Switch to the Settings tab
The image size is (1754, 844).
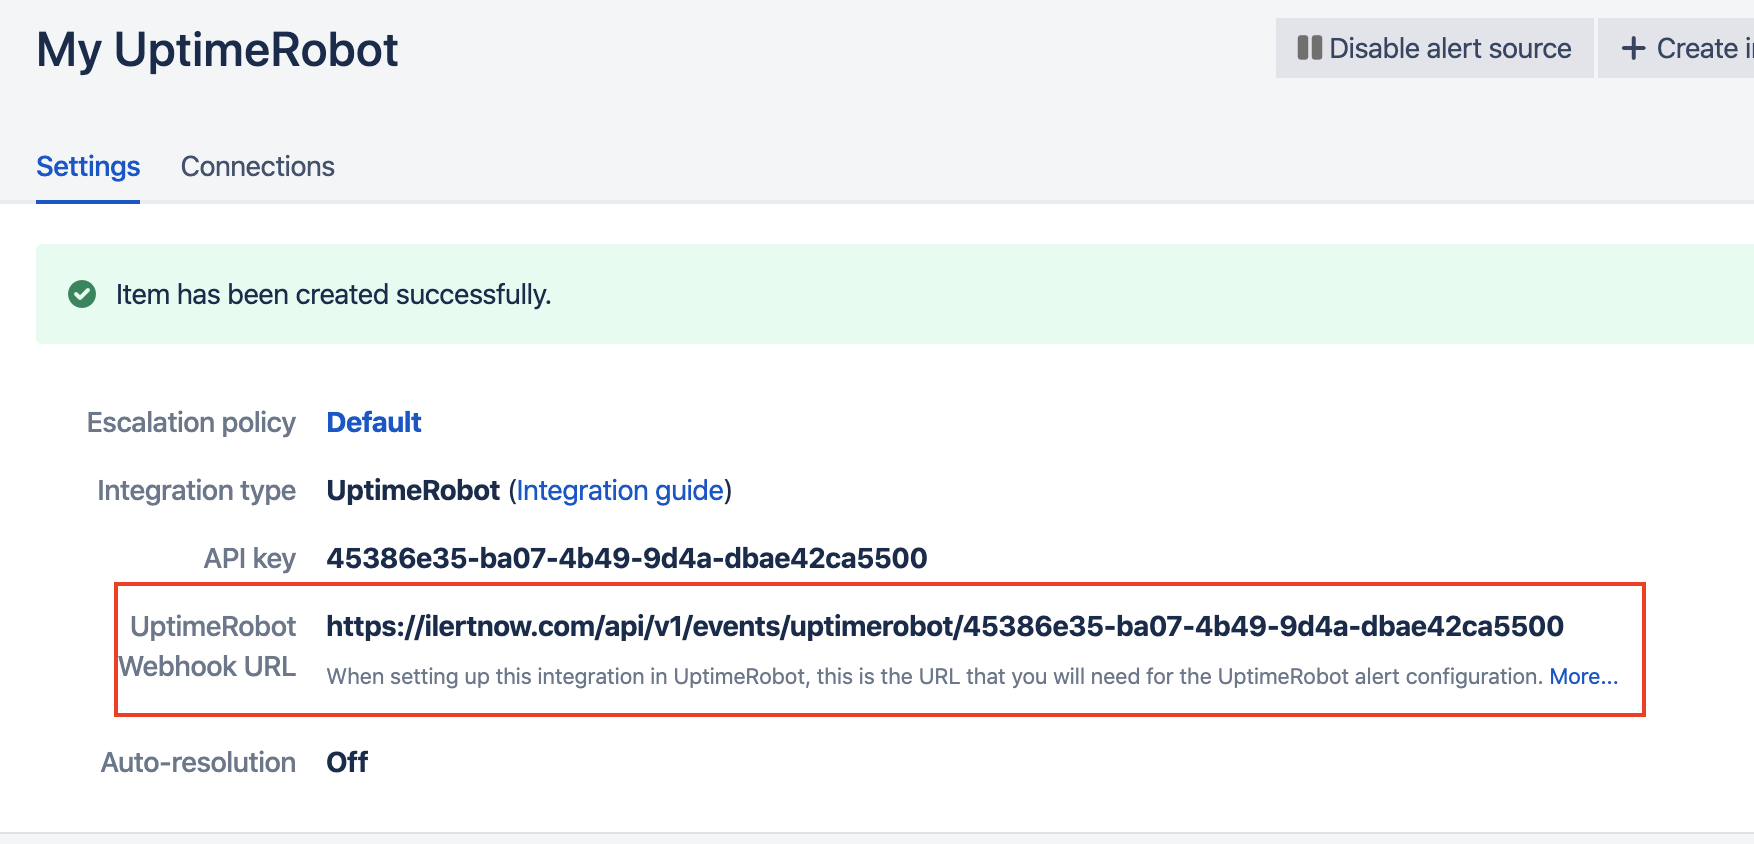(x=88, y=166)
